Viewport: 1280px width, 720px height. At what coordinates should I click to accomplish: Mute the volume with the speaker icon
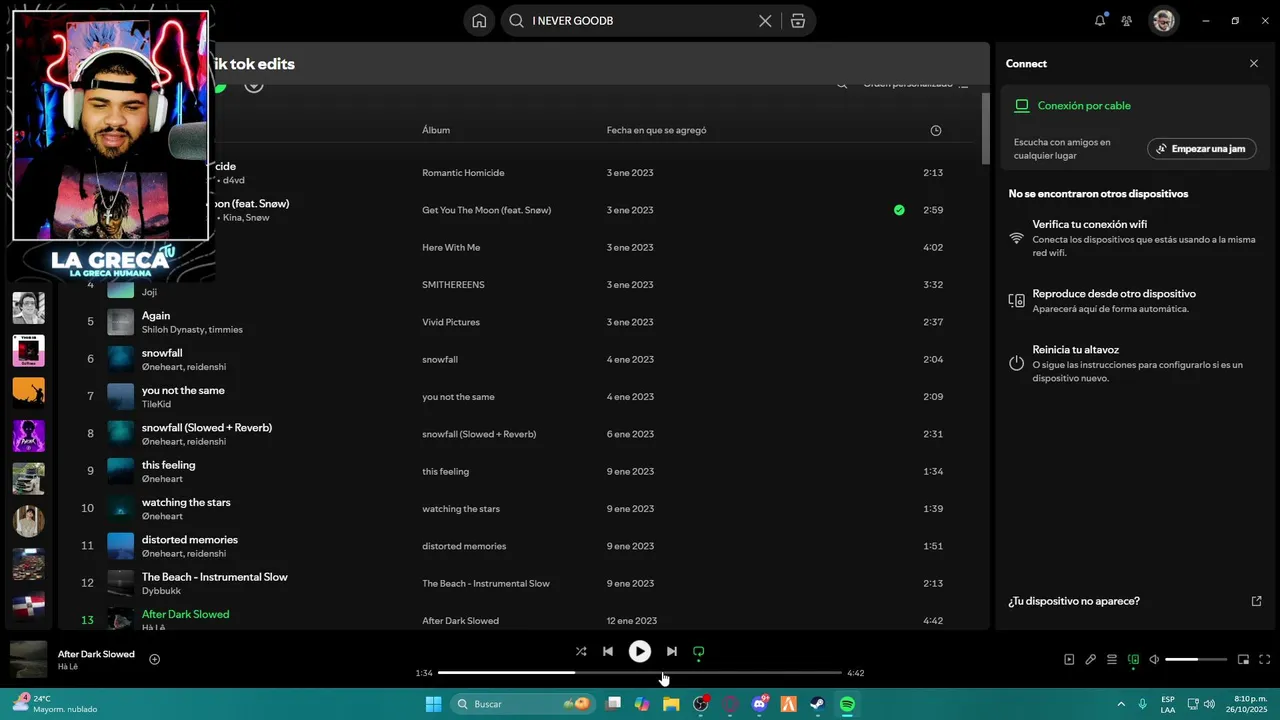point(1154,659)
